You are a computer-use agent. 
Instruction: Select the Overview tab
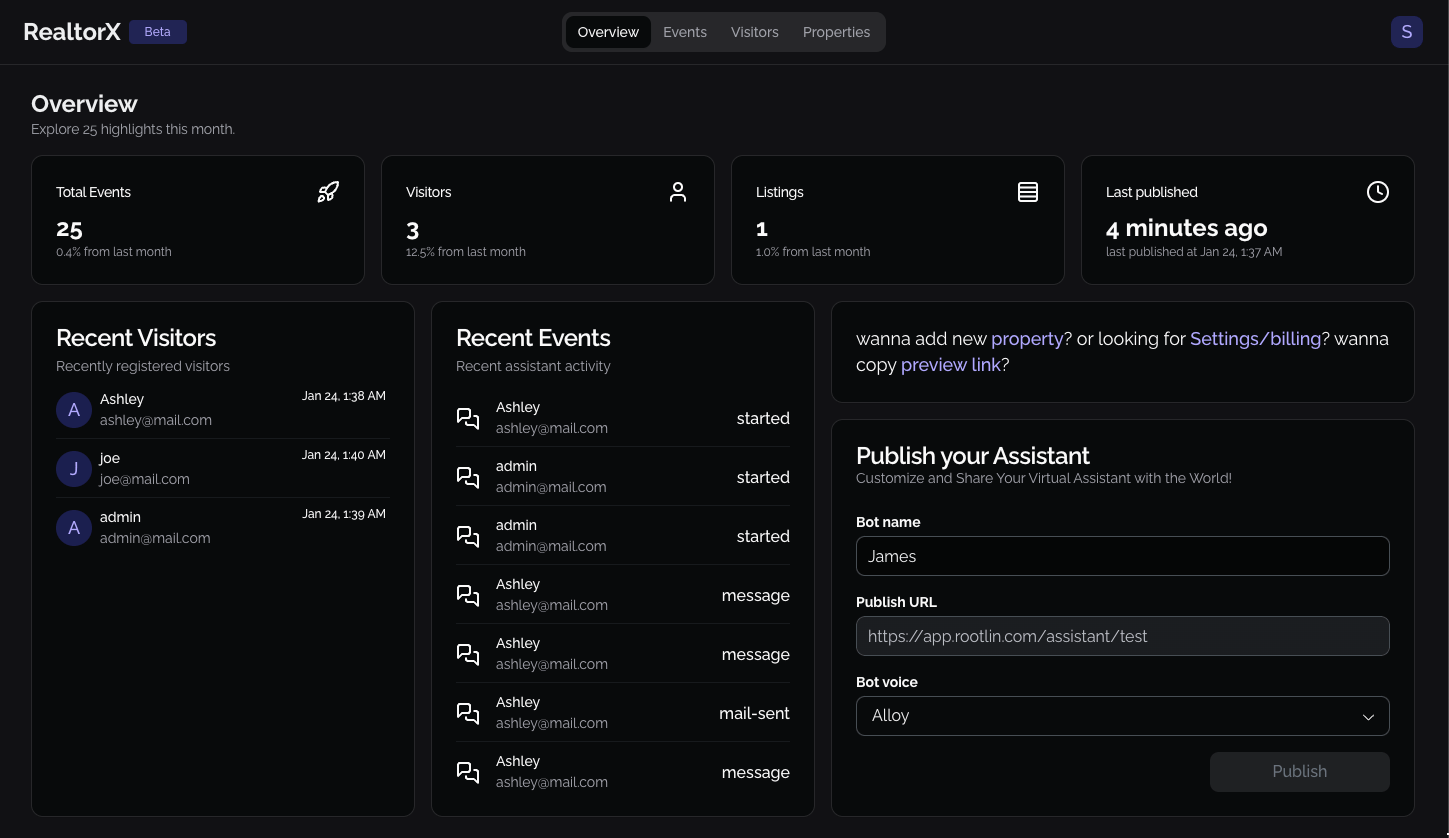click(x=608, y=32)
